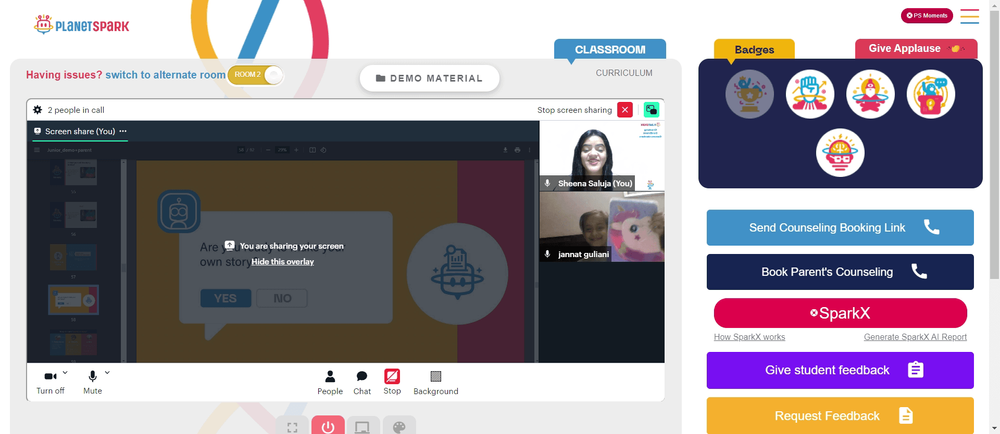Click the '2 people in call' text
Screen dimensions: 1000x434
(76, 110)
